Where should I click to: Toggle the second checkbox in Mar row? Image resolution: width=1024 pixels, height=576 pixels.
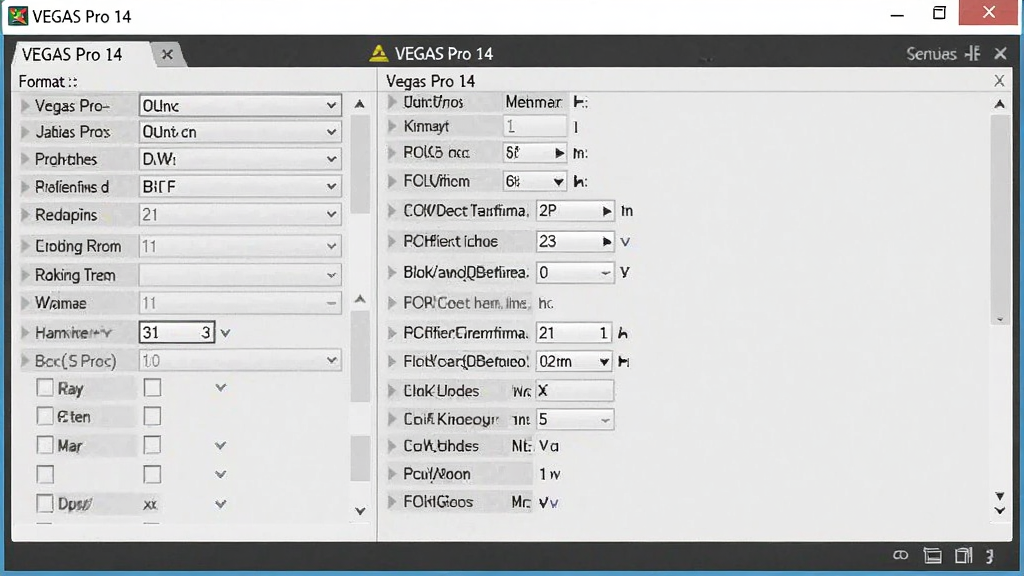point(152,445)
